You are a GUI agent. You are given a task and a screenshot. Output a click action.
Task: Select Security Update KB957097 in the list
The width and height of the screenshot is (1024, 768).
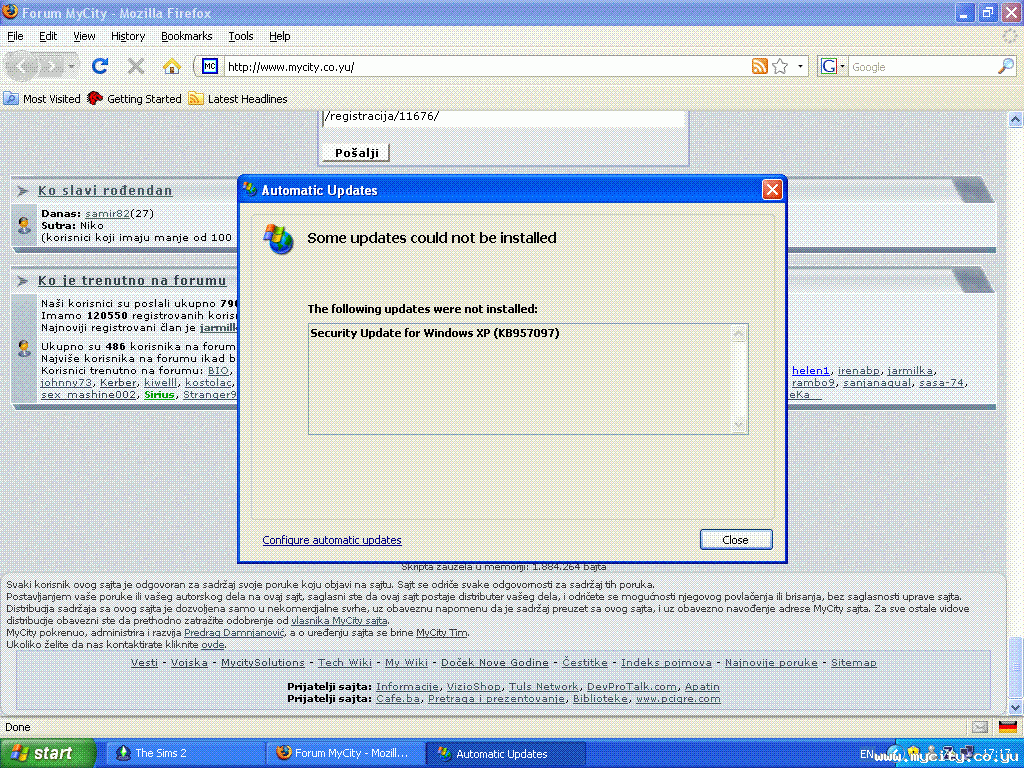434,333
